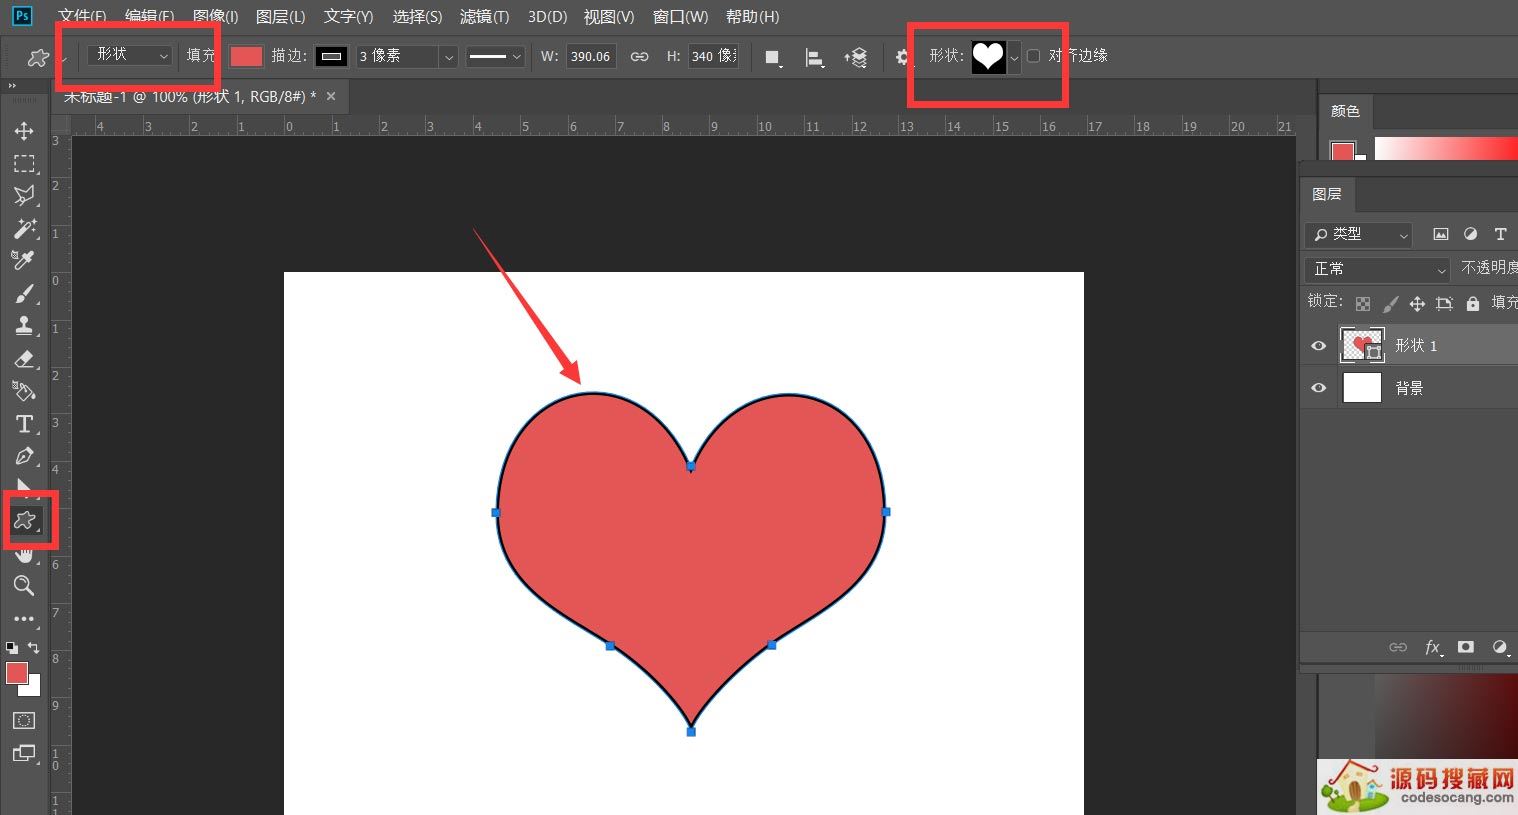Viewport: 1518px width, 815px height.
Task: Enable the 对齐边缘 checkbox
Action: 1033,56
